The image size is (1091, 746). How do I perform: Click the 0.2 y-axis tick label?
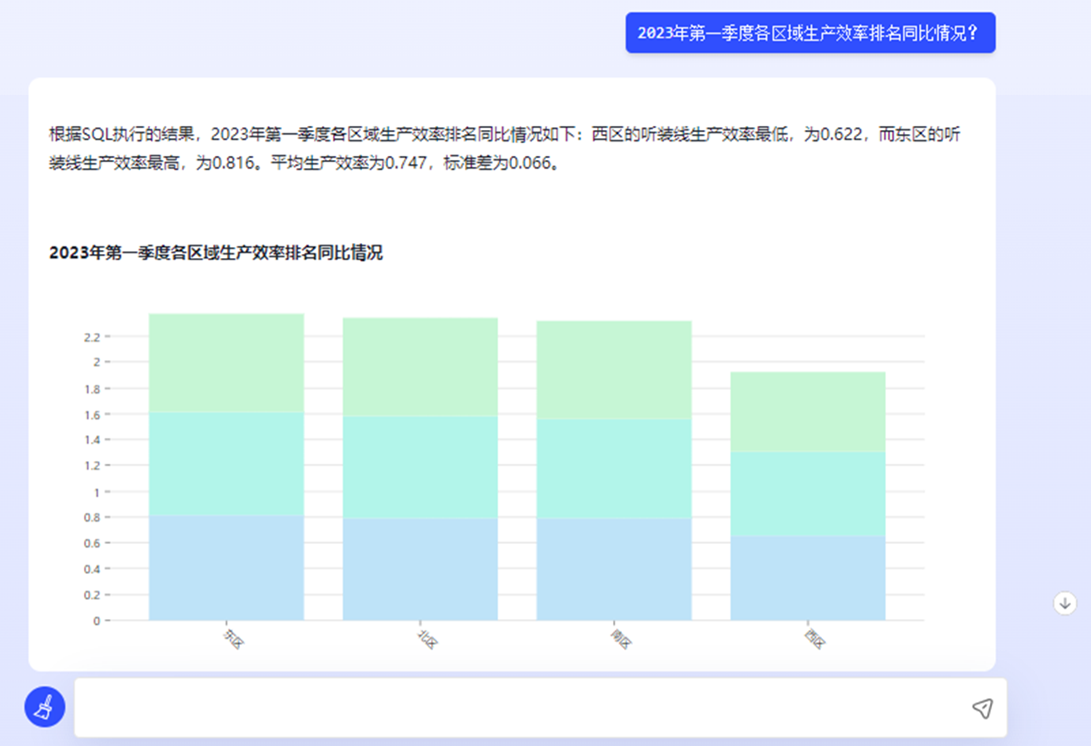click(x=92, y=595)
